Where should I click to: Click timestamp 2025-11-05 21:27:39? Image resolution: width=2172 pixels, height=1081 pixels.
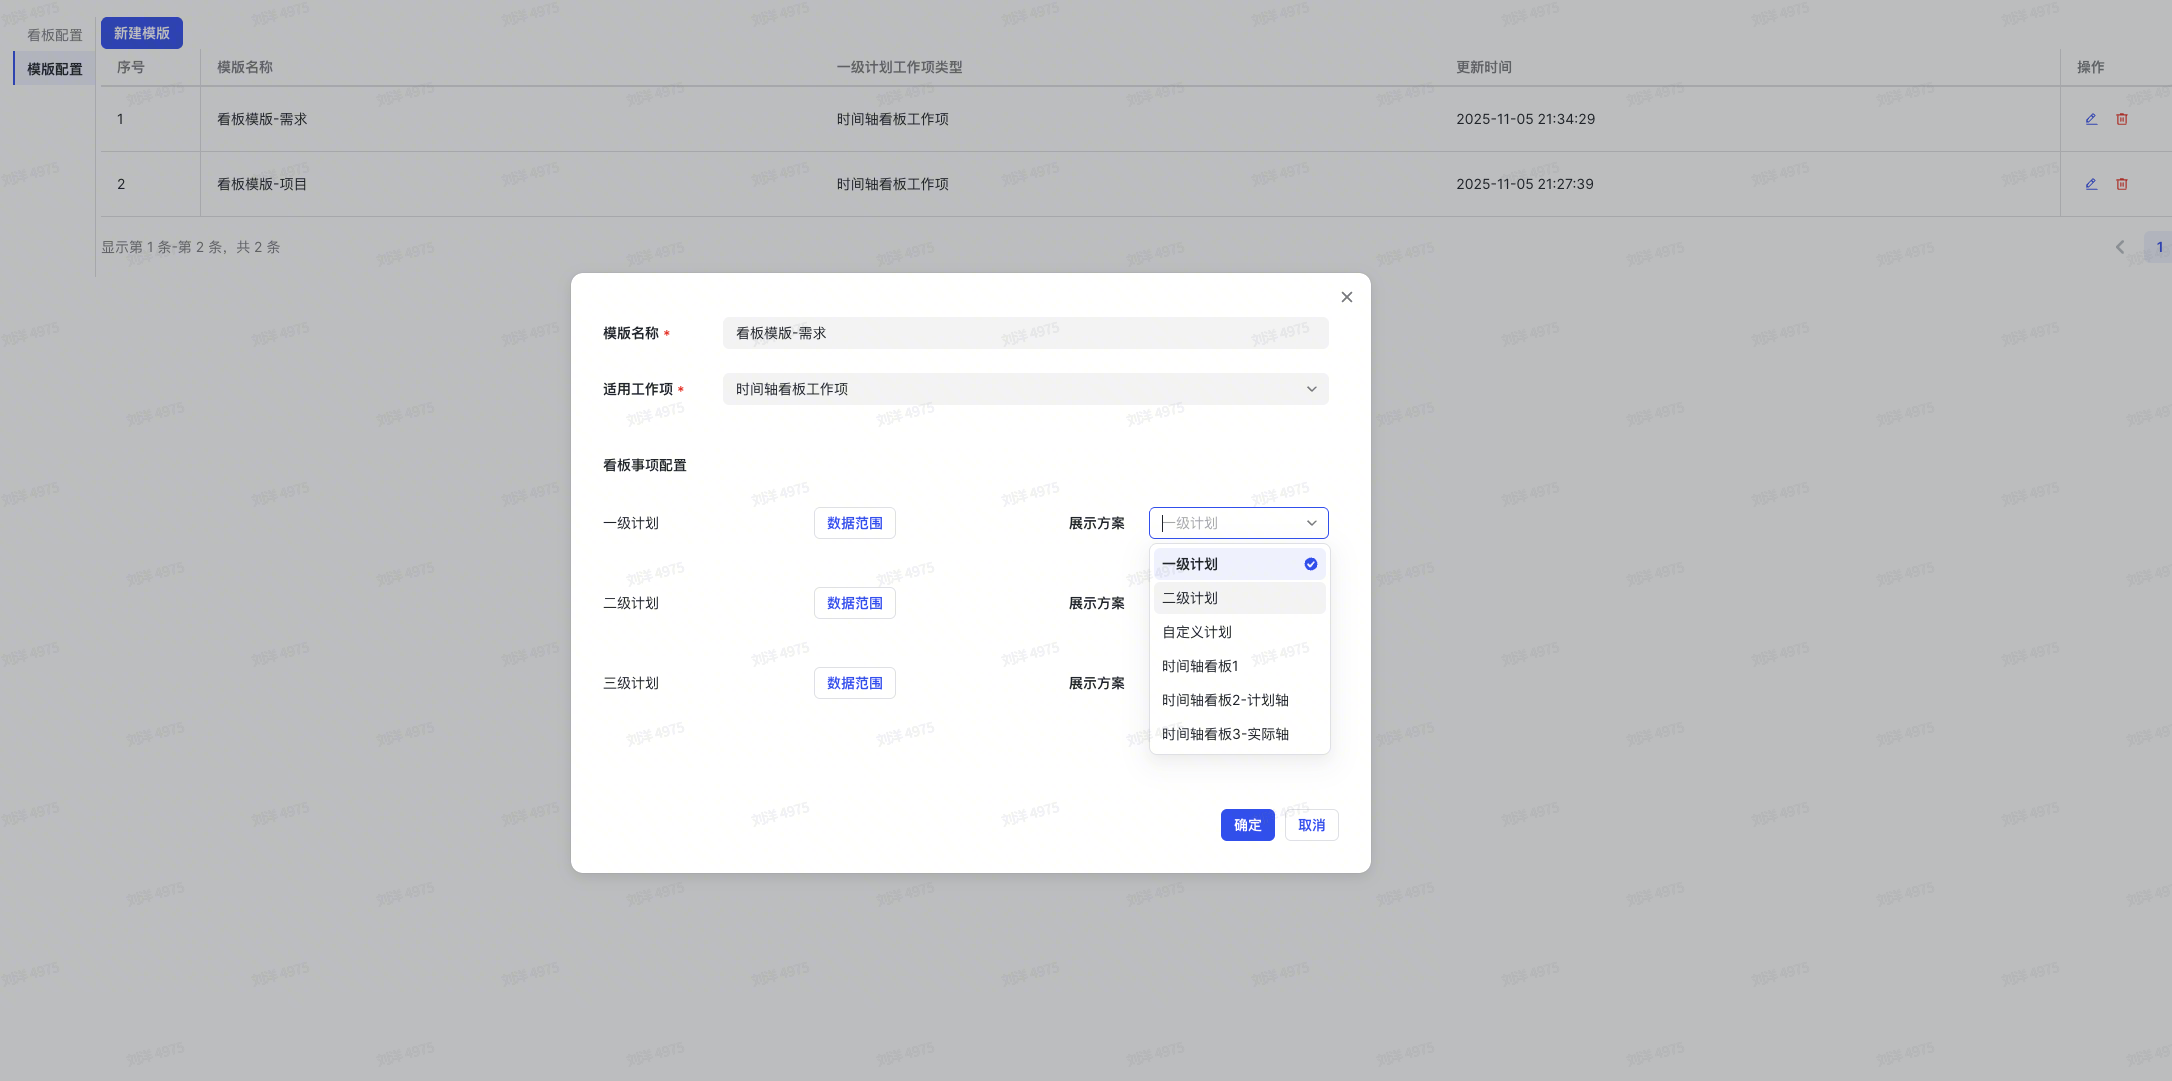[x=1525, y=184]
